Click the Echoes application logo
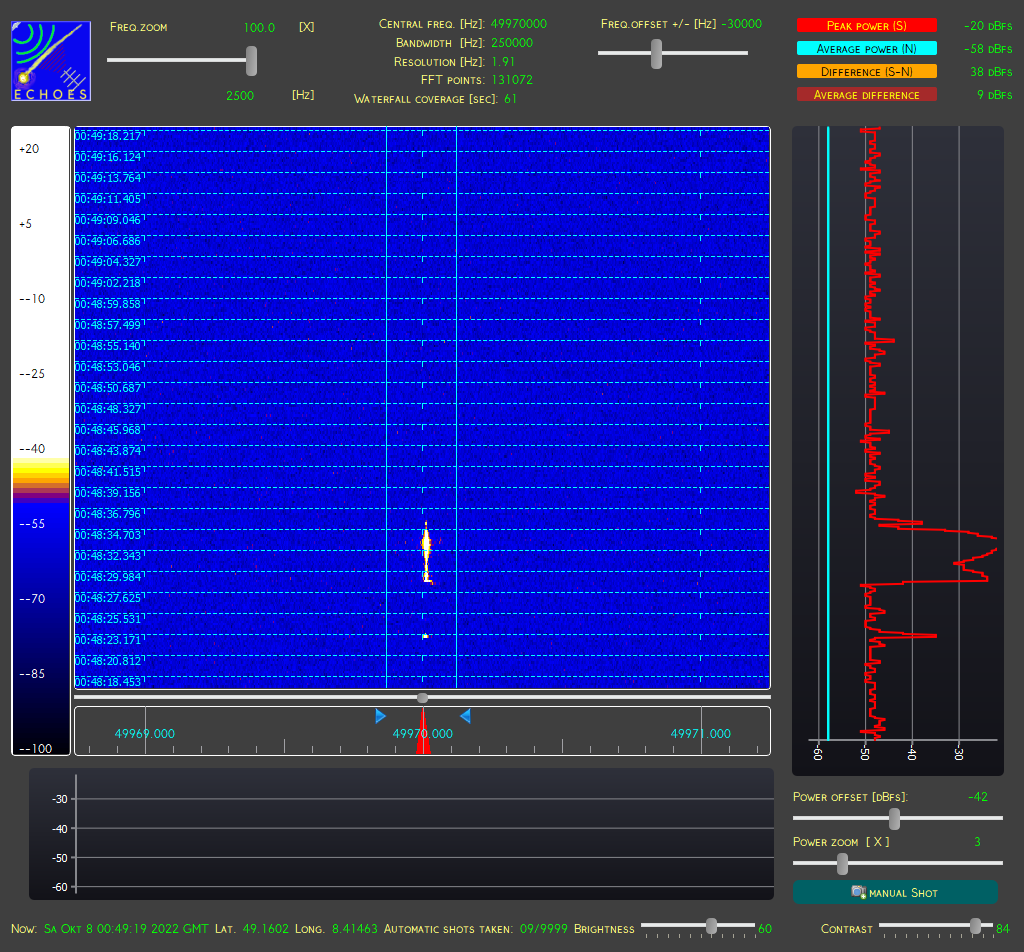The width and height of the screenshot is (1024, 952). 51,61
